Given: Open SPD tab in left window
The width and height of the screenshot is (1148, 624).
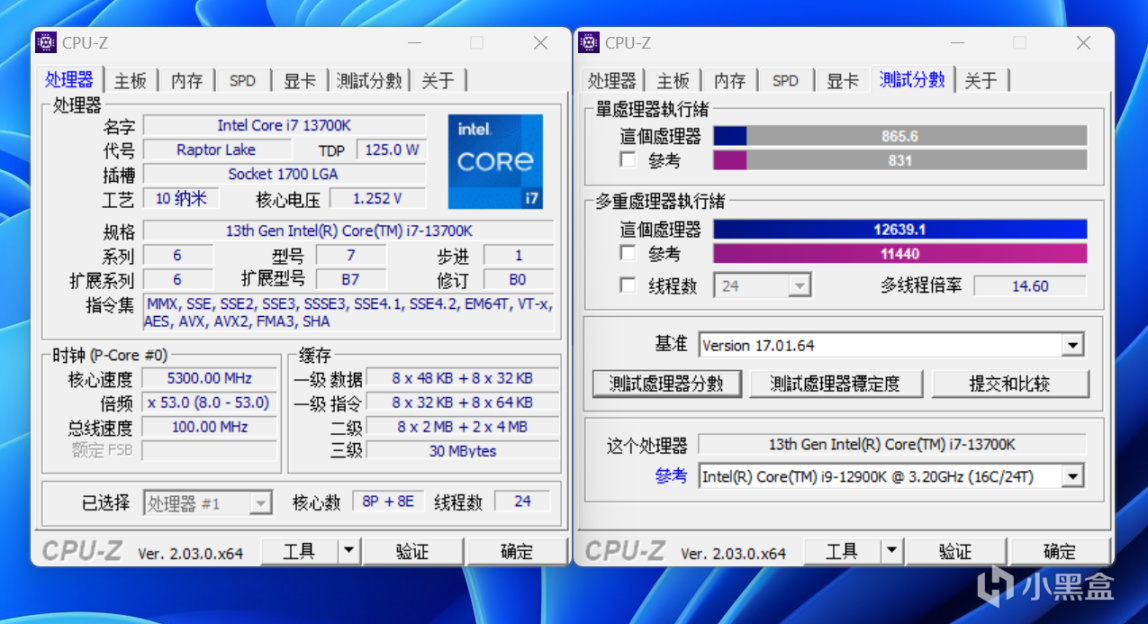Looking at the screenshot, I should 242,81.
